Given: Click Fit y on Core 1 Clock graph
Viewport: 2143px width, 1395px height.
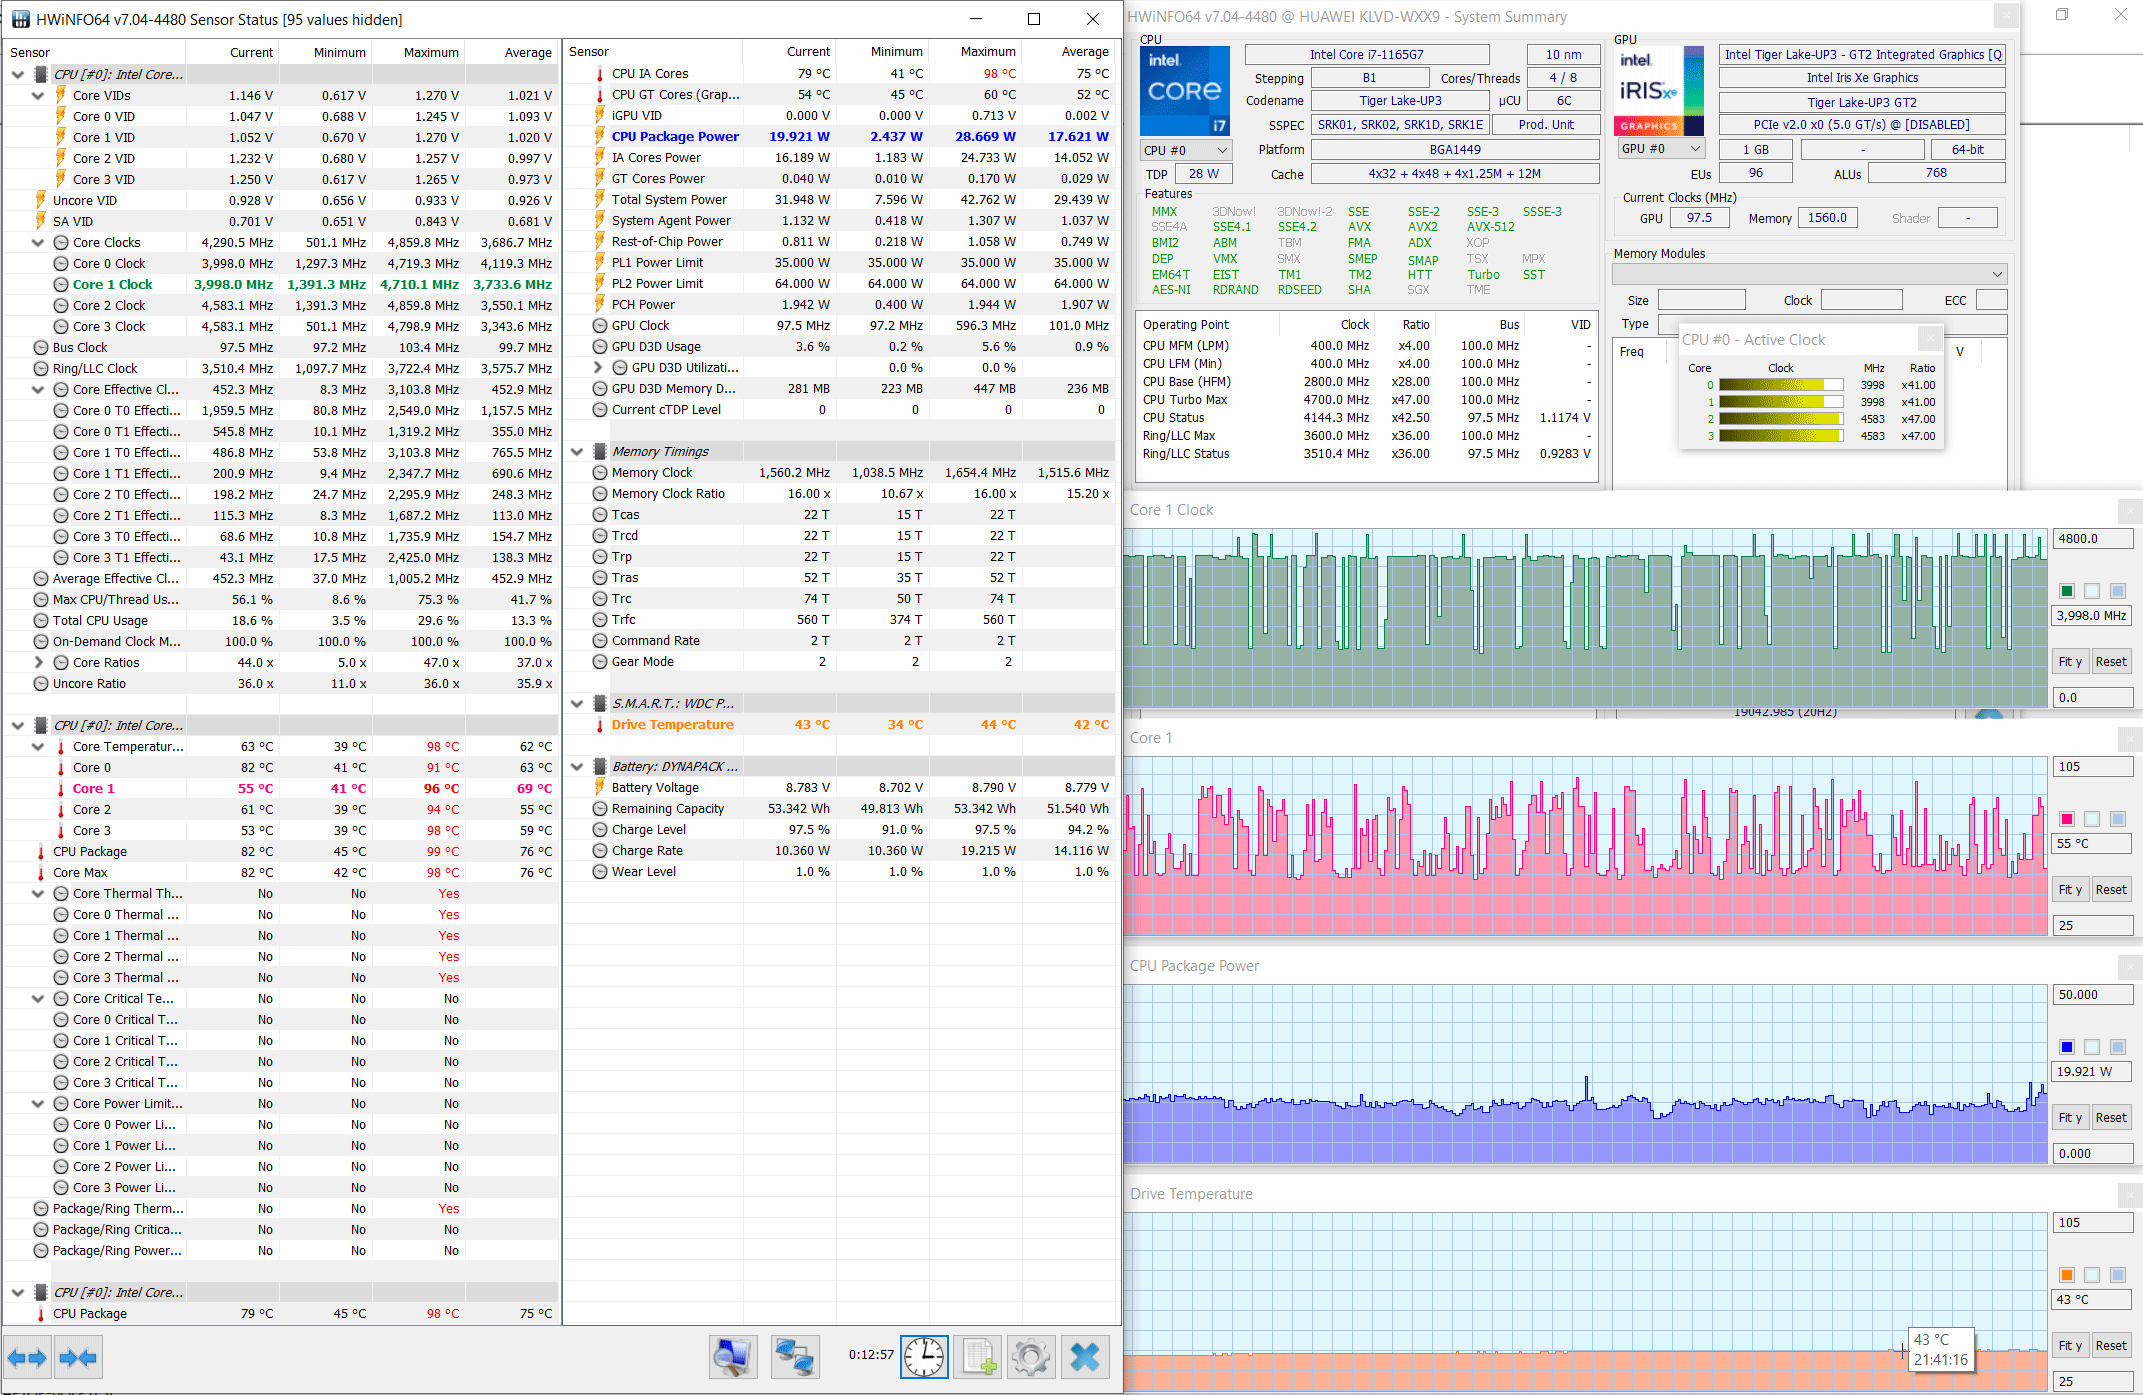Looking at the screenshot, I should pyautogui.click(x=2070, y=661).
